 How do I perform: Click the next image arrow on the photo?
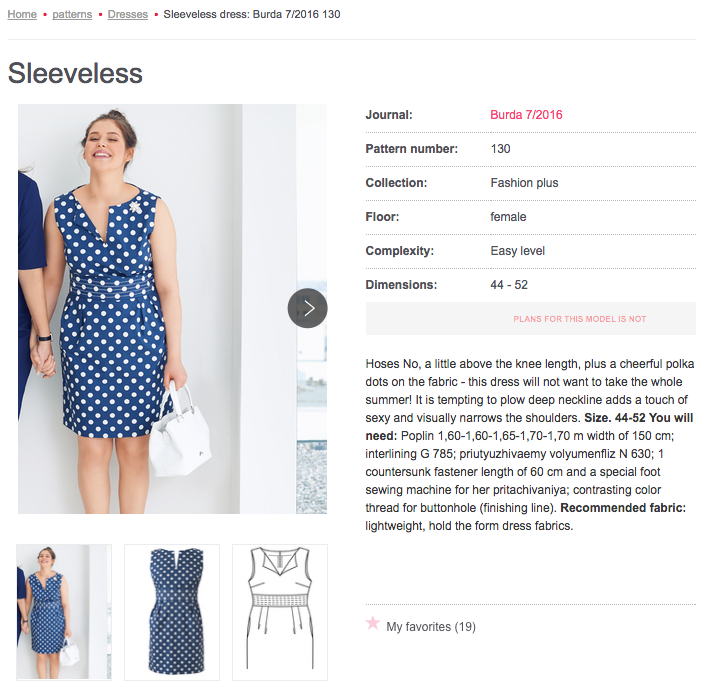[x=307, y=308]
